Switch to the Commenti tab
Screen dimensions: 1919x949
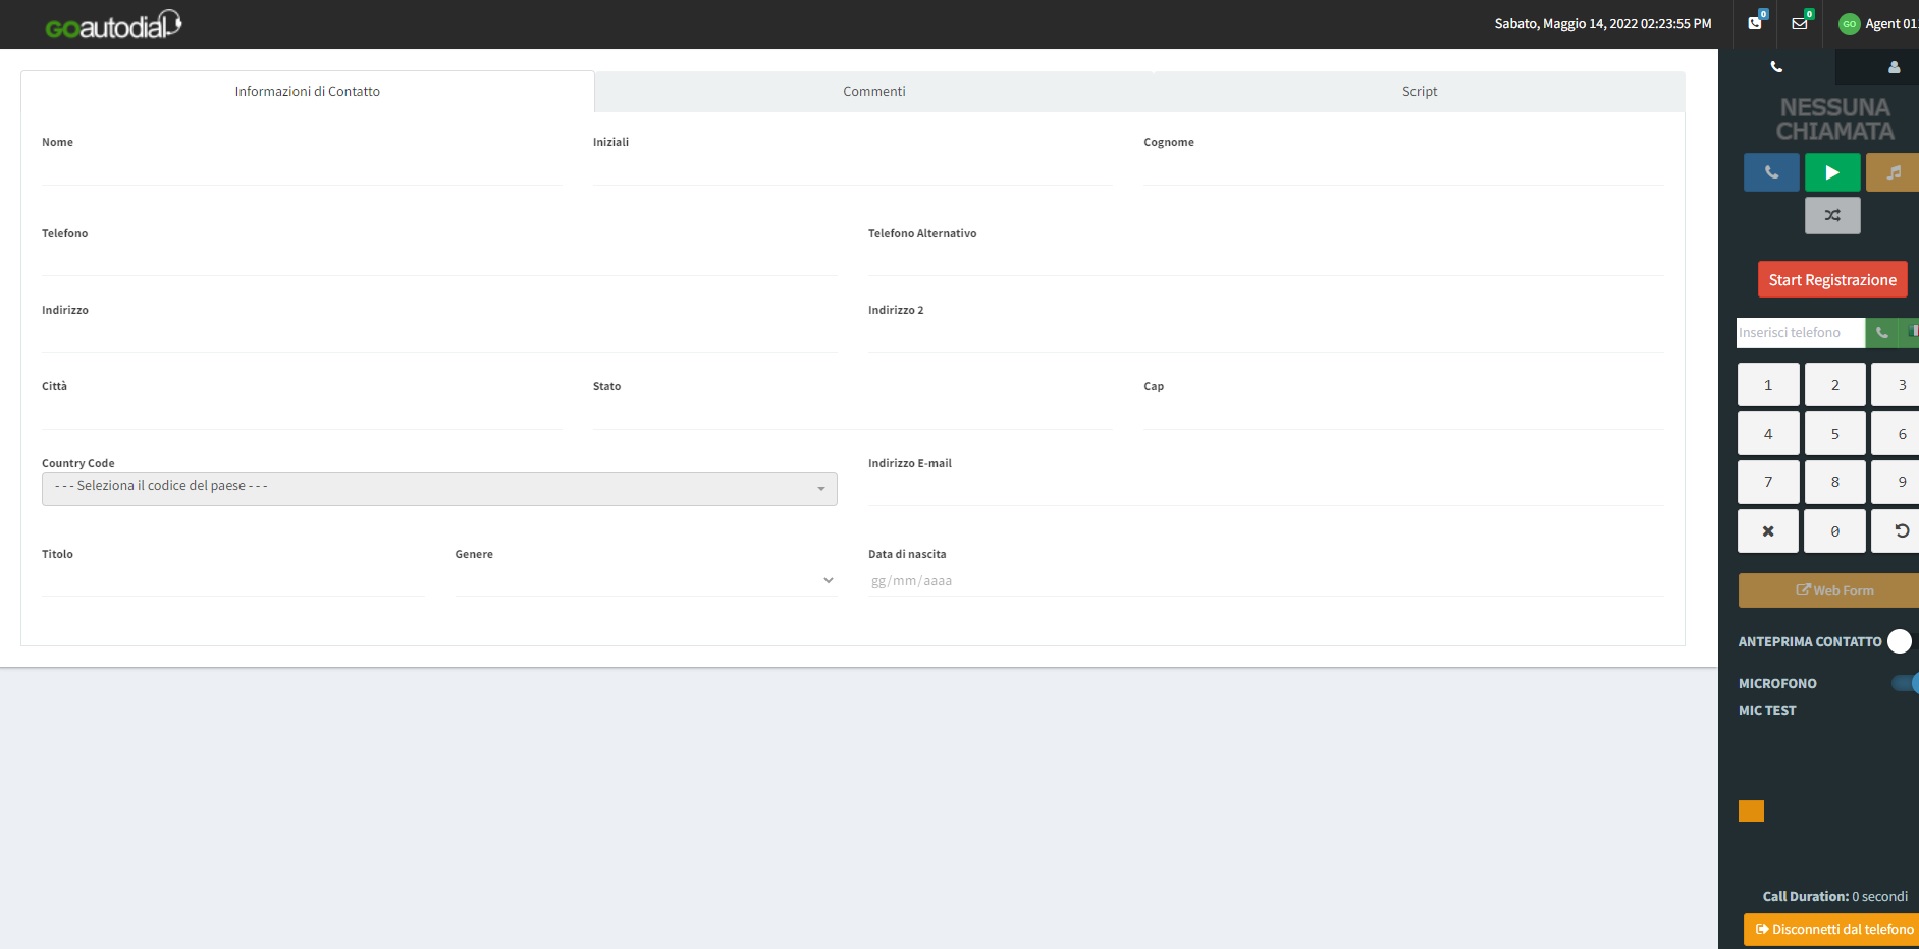[874, 91]
